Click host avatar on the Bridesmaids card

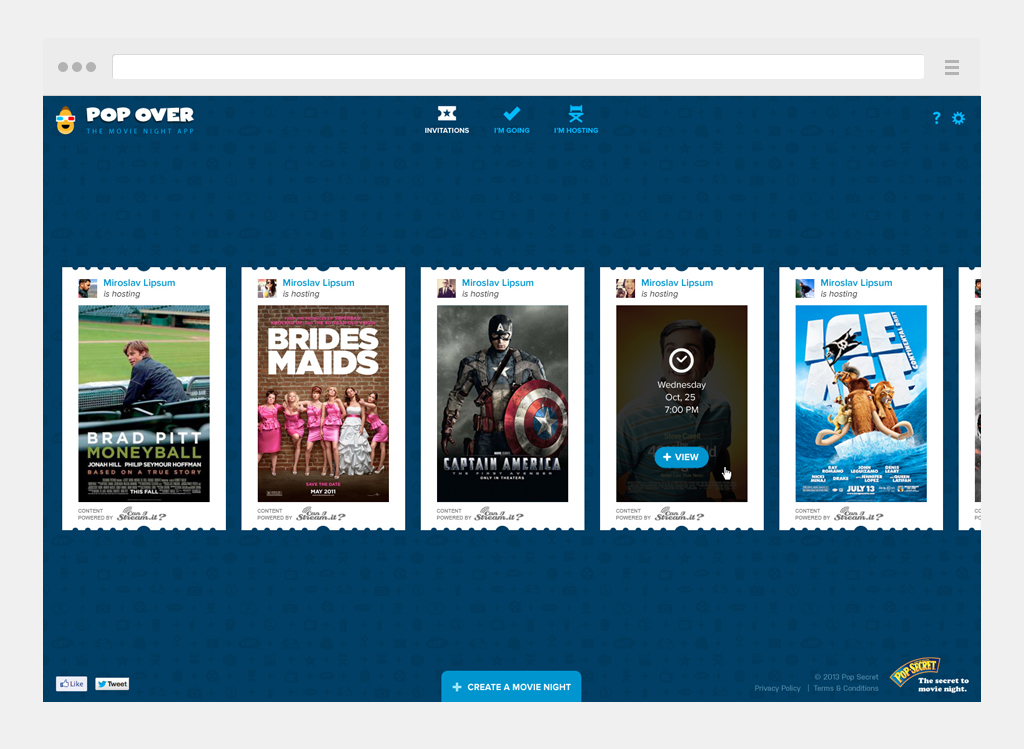pos(267,288)
